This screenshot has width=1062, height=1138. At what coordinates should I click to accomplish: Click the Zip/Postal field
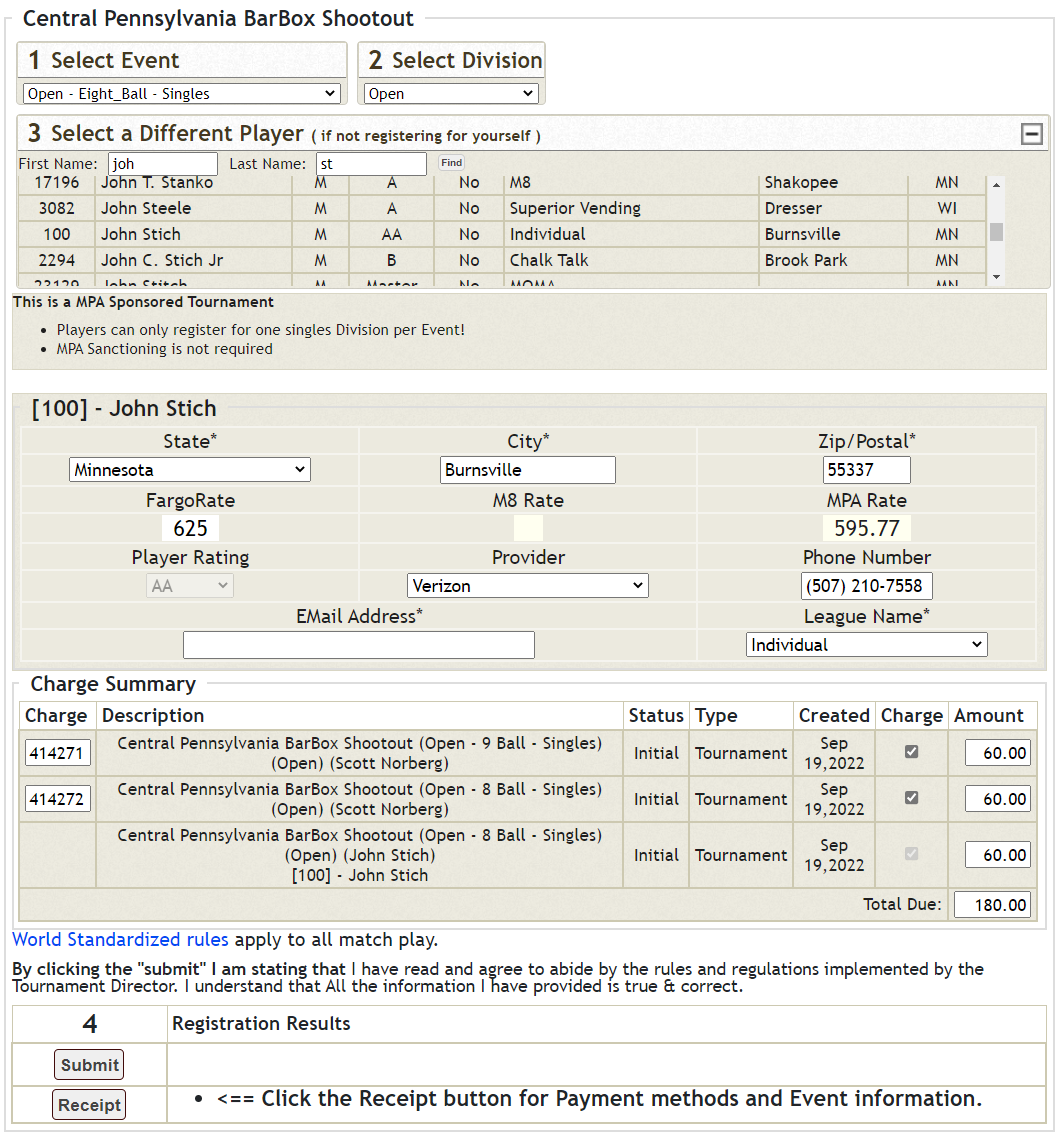click(866, 470)
